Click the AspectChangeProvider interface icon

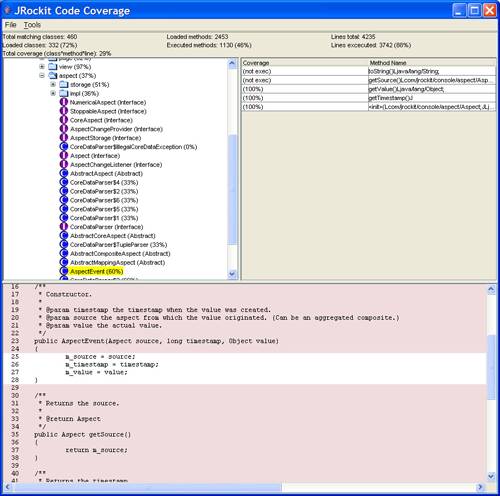point(64,129)
